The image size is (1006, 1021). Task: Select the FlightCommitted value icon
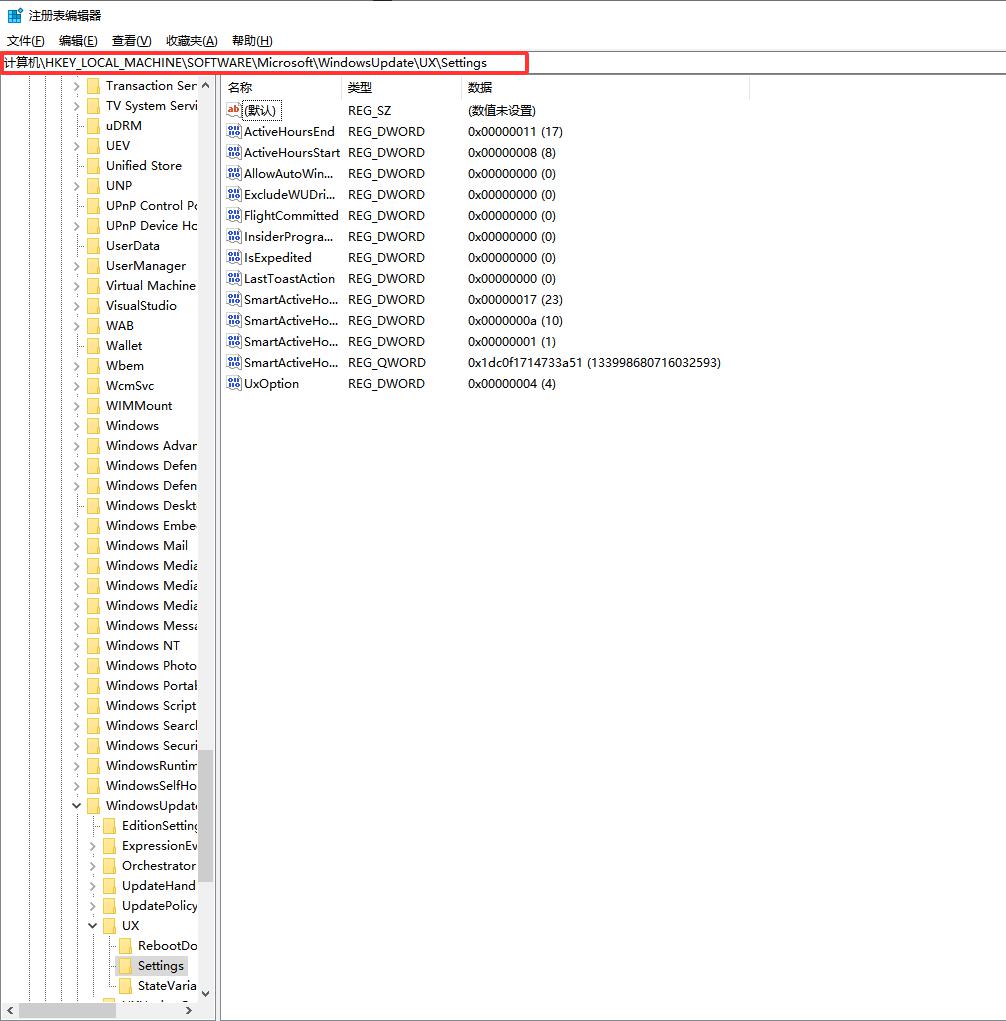pos(234,216)
